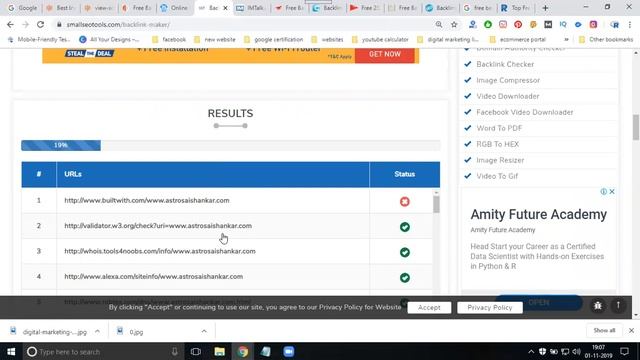Screen dimensions: 640x360
Task: Open Chrome zoom magnifier icon
Action: pos(439,24)
